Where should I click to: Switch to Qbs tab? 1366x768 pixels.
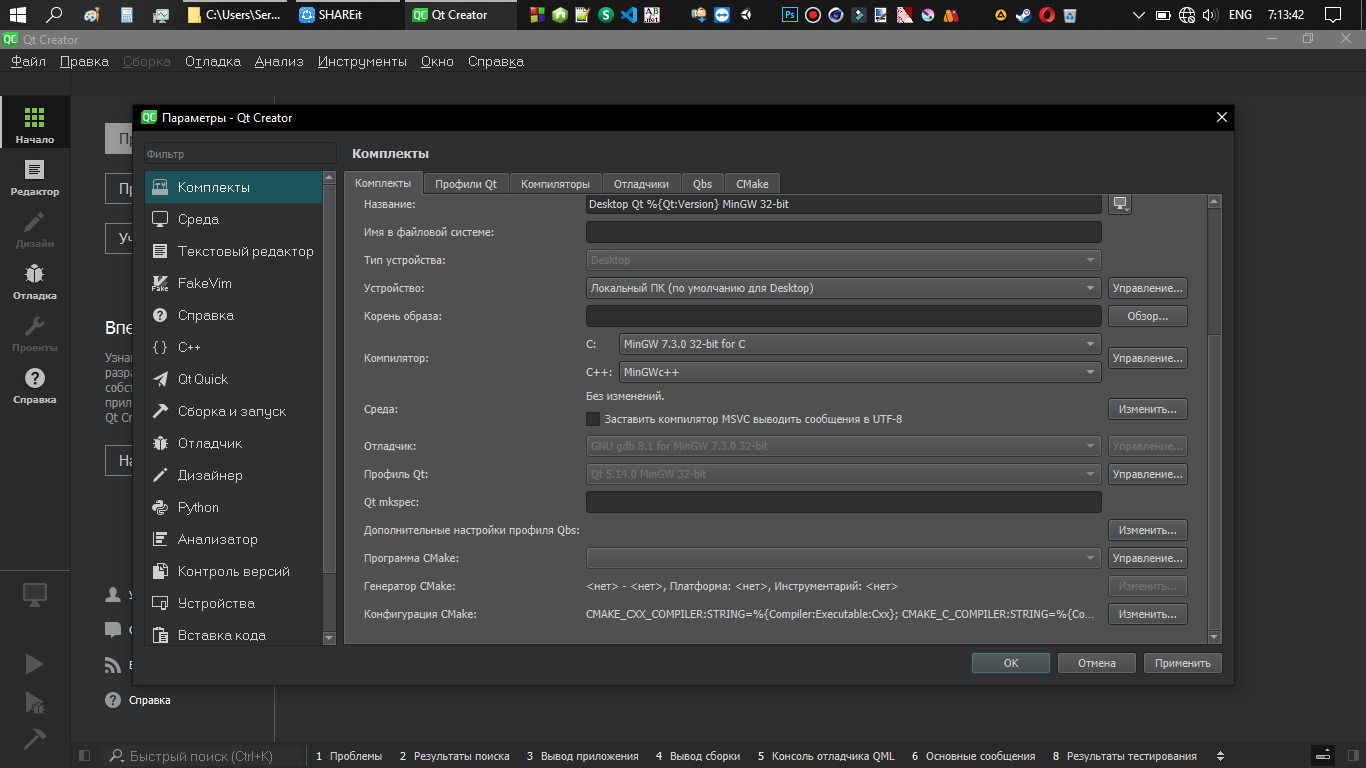click(x=702, y=184)
